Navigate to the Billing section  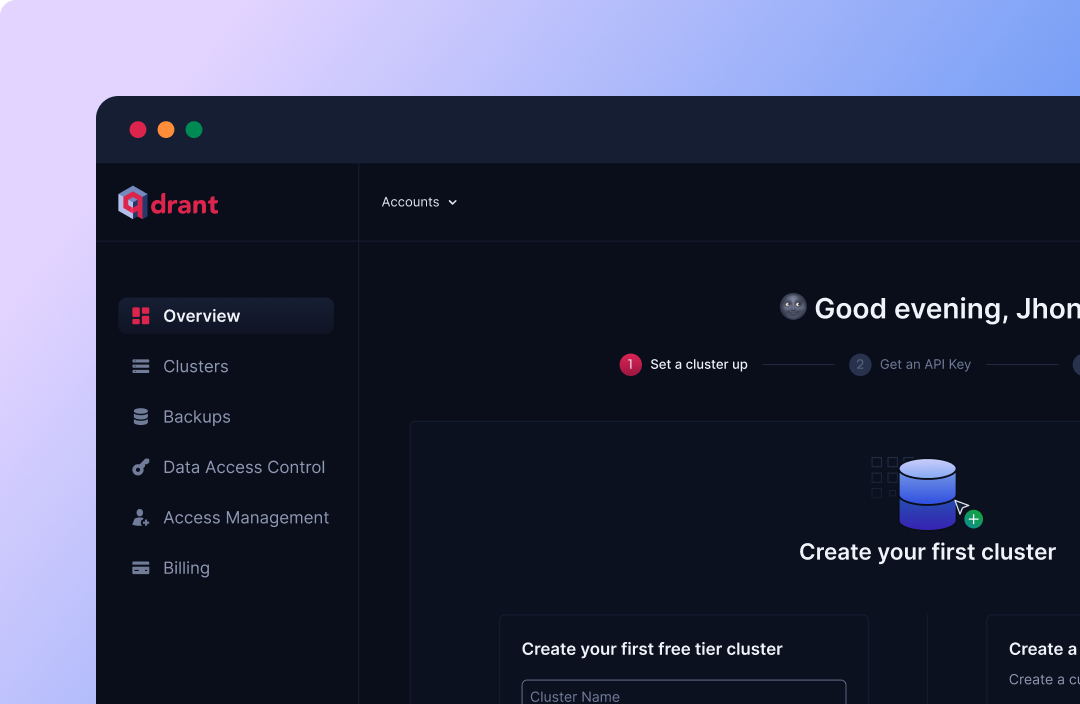point(186,567)
